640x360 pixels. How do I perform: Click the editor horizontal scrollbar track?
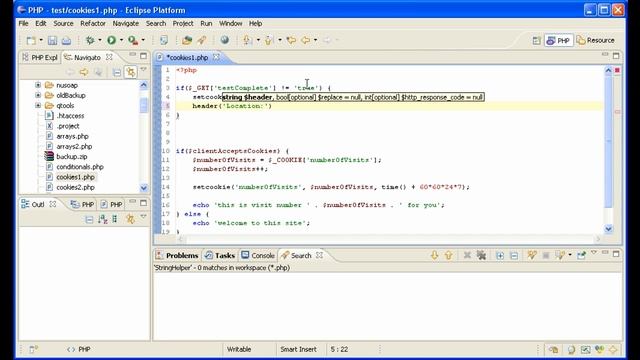point(390,239)
